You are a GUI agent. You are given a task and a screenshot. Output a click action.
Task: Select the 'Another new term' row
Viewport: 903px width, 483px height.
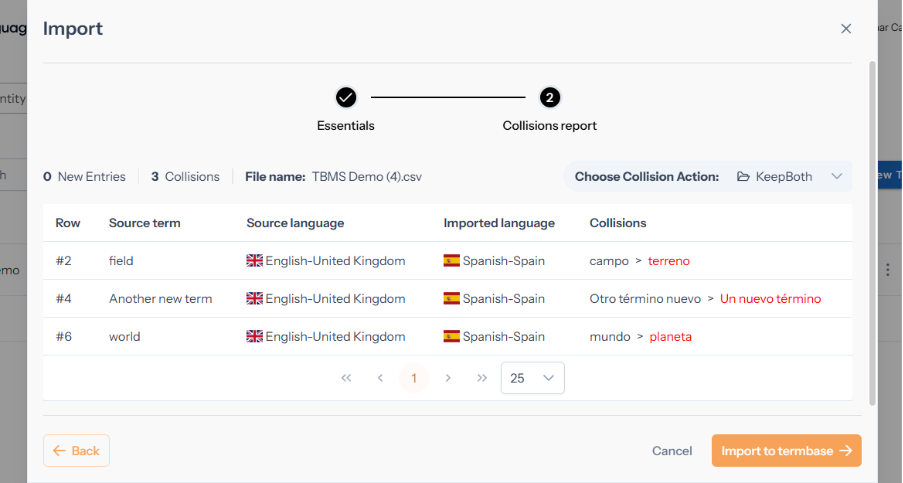[160, 299]
